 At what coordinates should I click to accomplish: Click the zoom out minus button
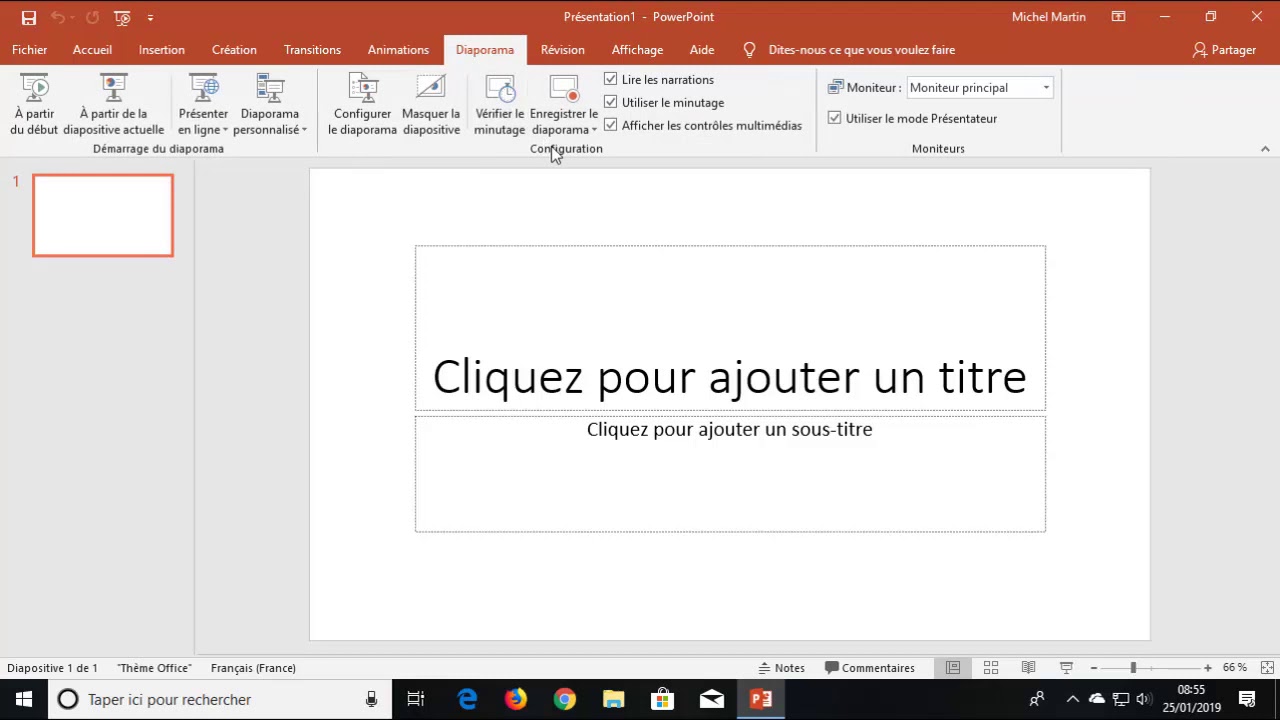pyautogui.click(x=1094, y=668)
